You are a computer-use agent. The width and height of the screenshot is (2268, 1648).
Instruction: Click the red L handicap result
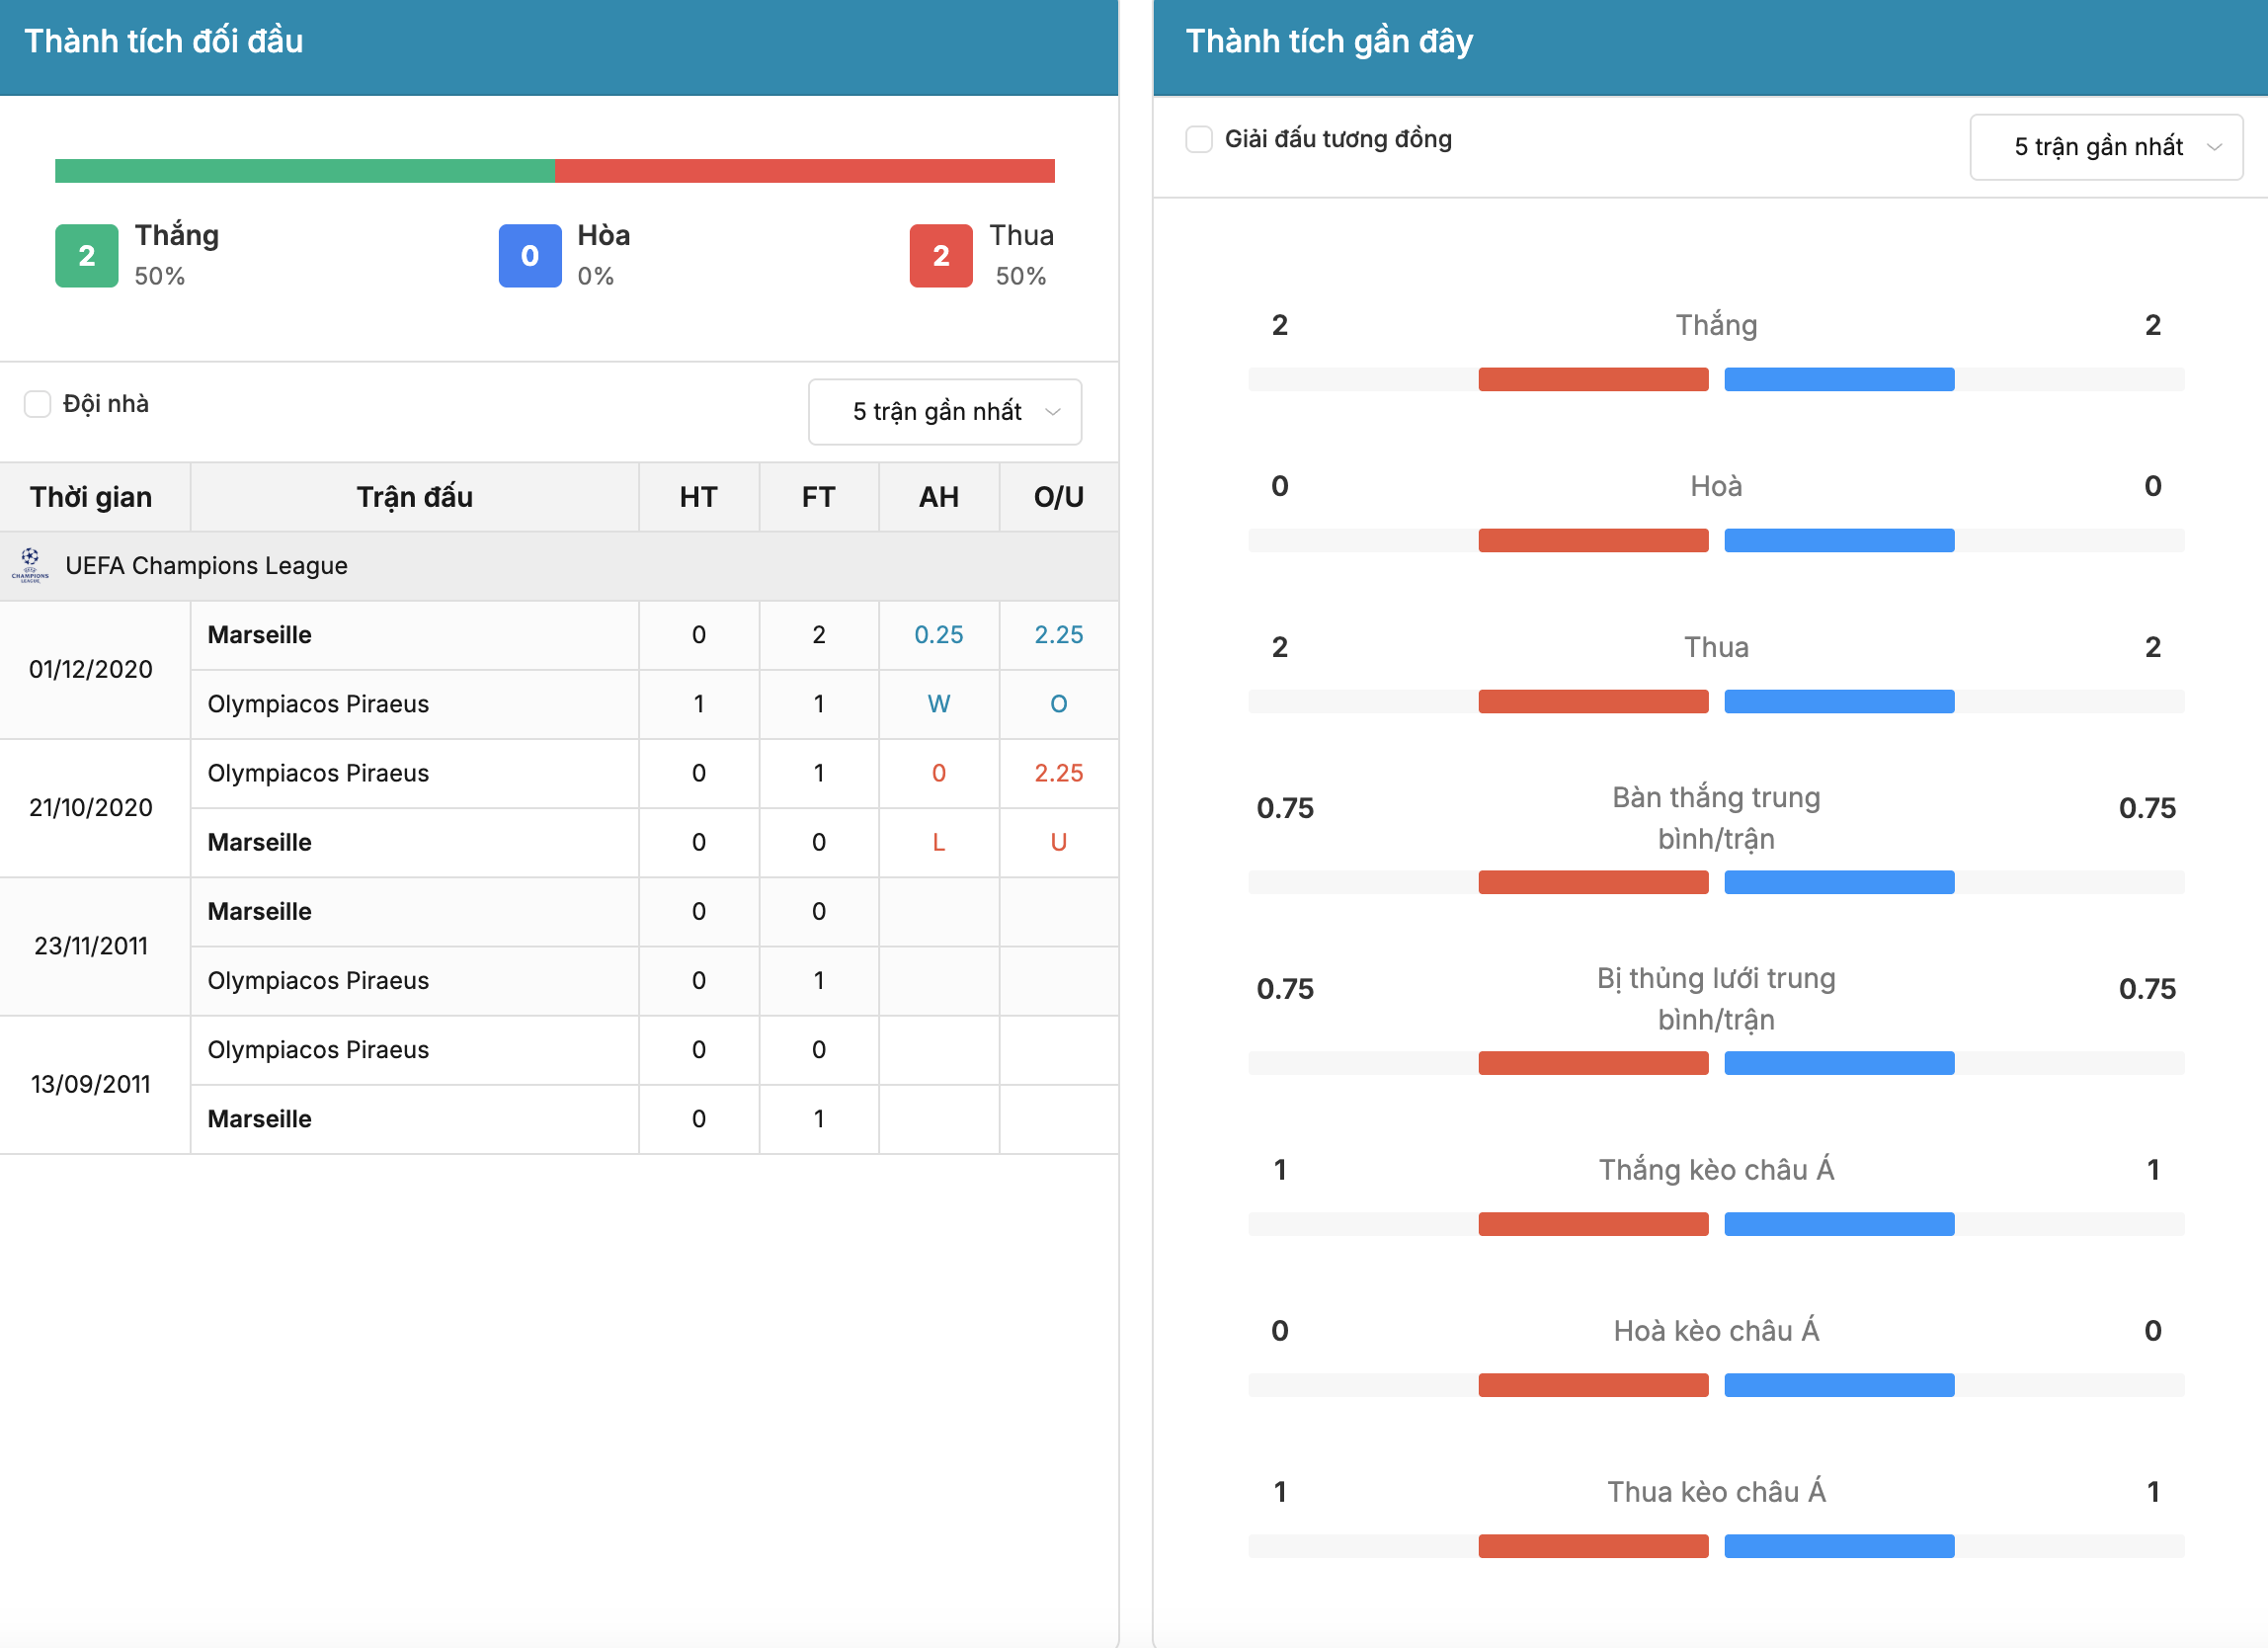[x=939, y=842]
